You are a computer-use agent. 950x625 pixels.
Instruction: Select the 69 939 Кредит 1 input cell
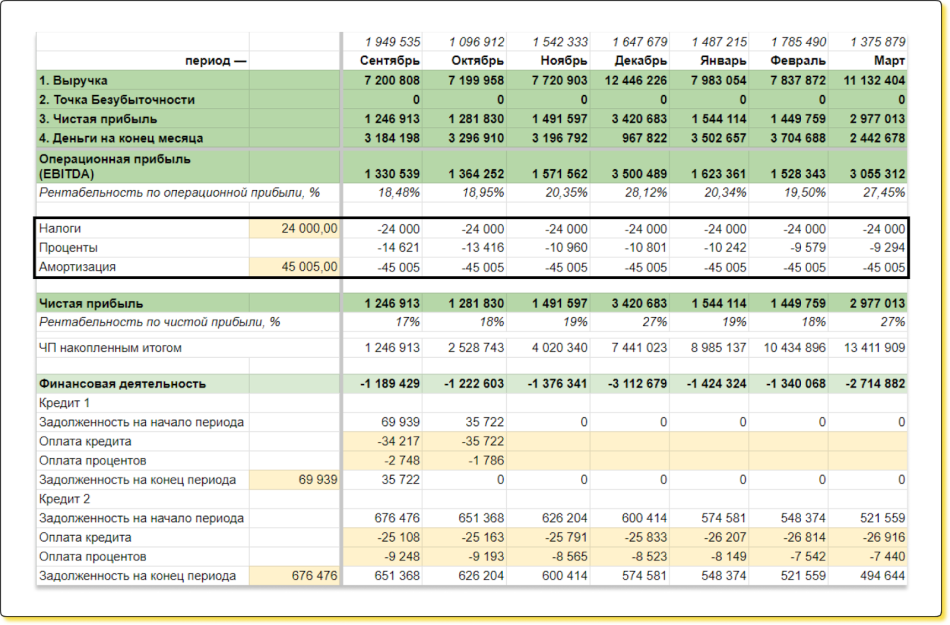tap(294, 480)
